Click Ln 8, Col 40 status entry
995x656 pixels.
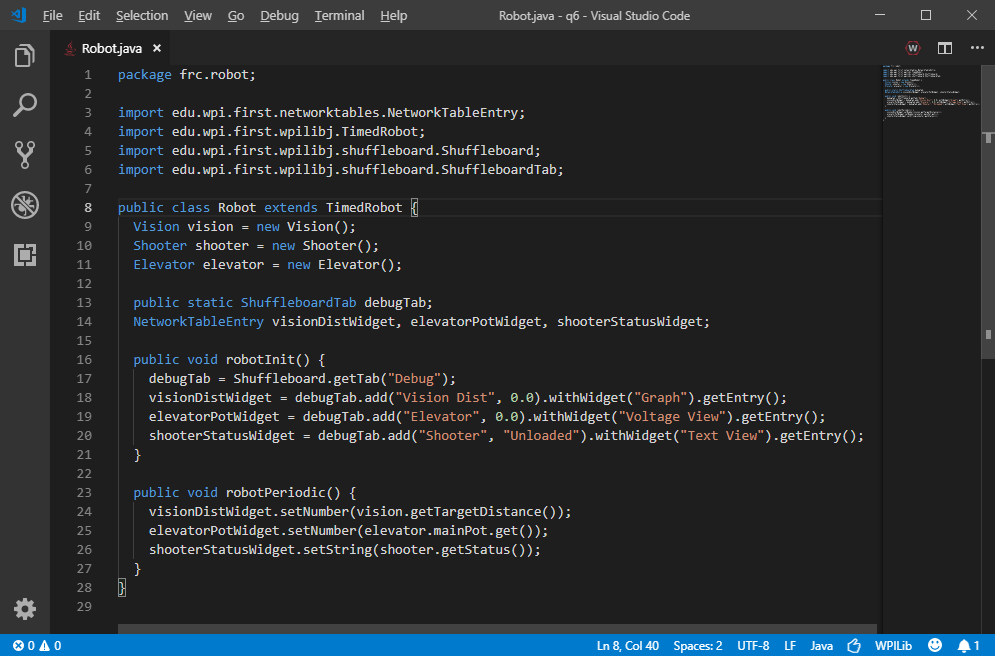point(627,646)
